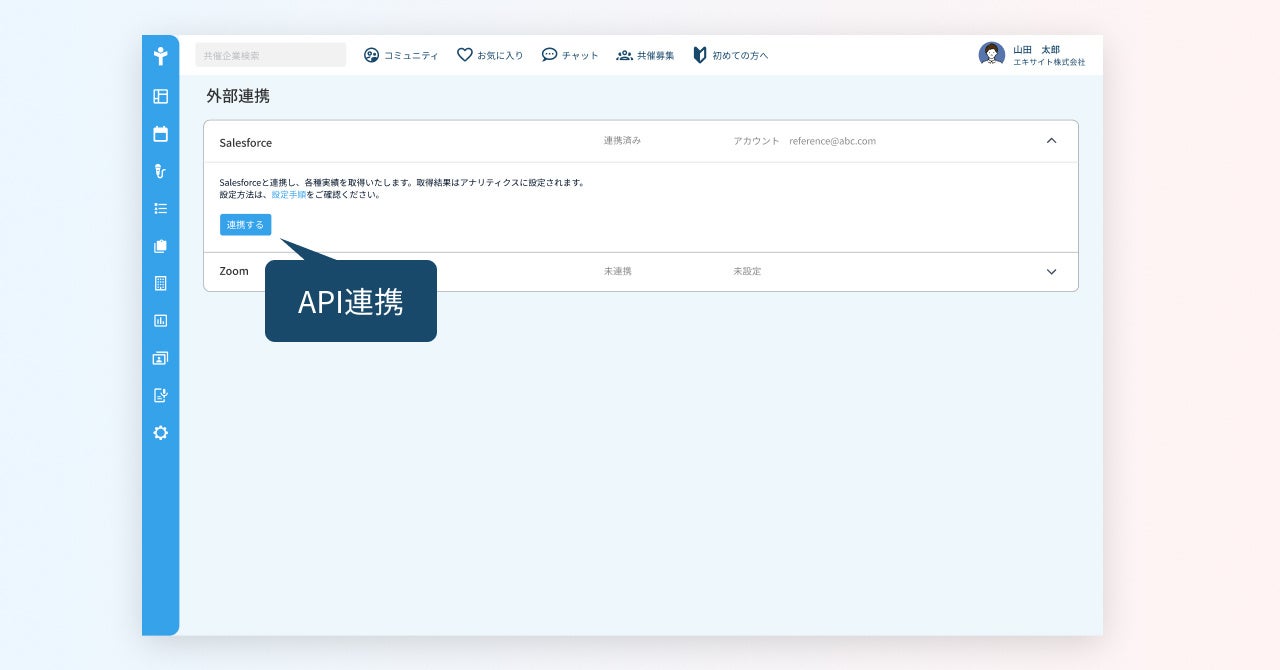This screenshot has height=670, width=1280.
Task: Open the settings gear icon in sidebar
Action: (160, 433)
